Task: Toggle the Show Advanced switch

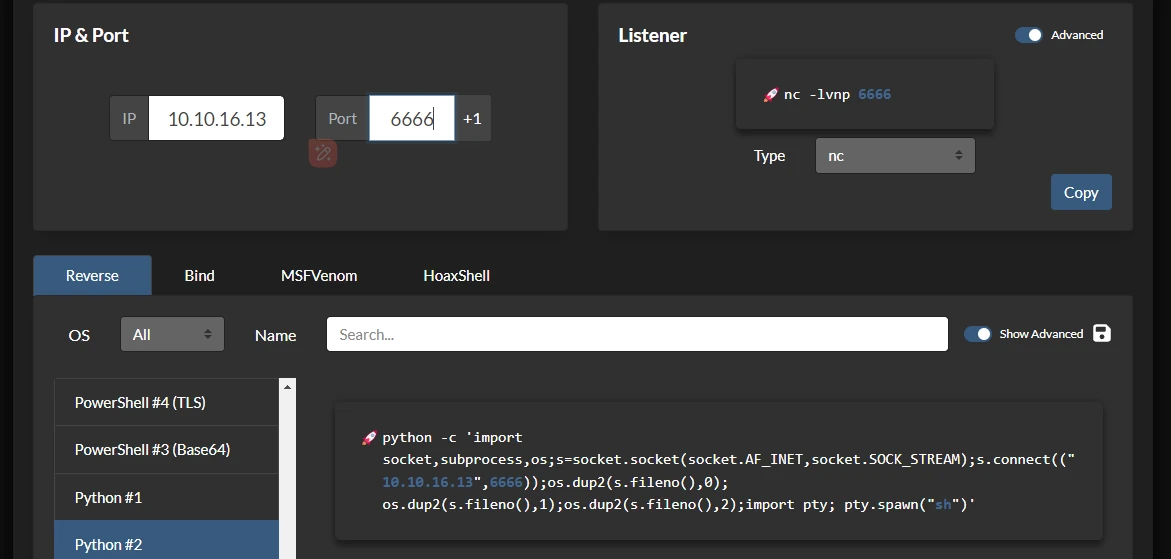Action: (977, 334)
